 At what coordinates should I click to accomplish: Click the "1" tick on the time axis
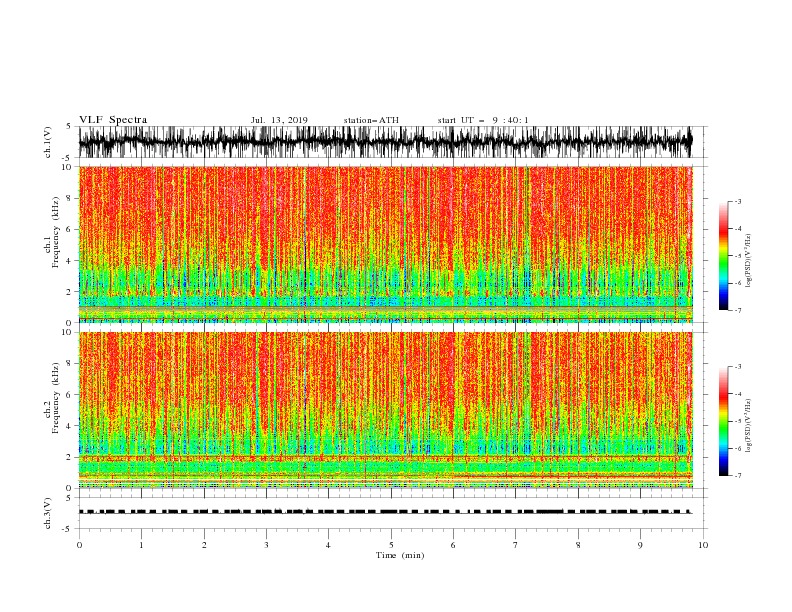click(x=141, y=545)
